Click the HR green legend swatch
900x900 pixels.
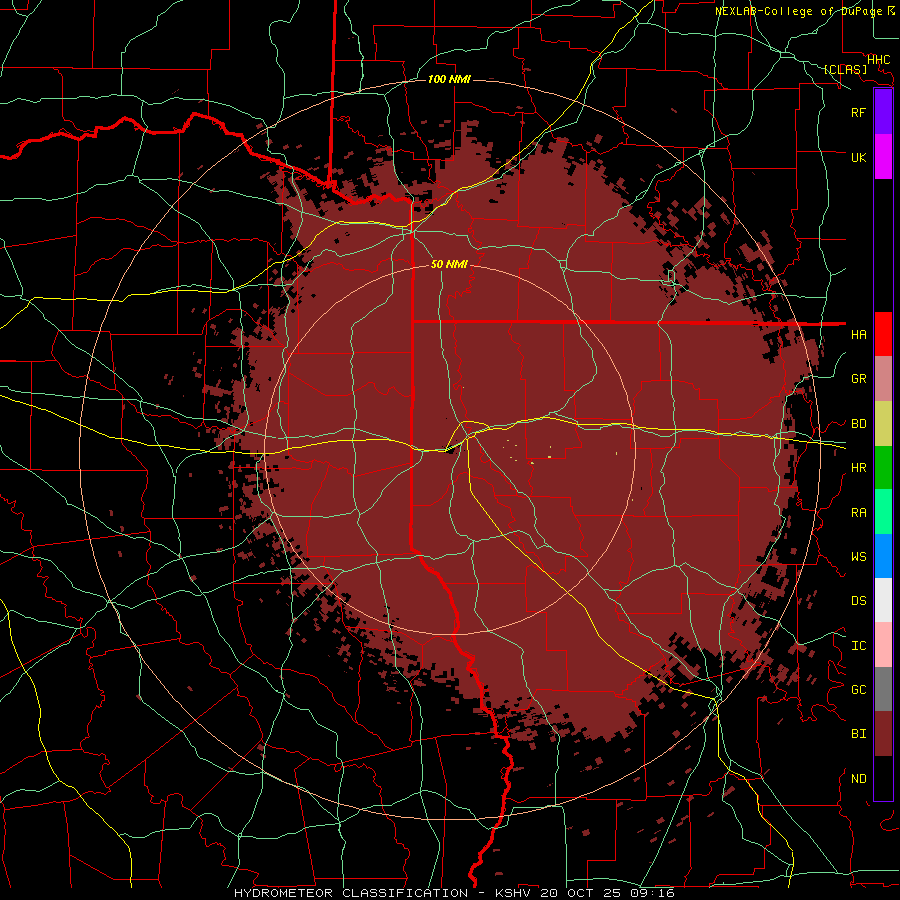(883, 467)
